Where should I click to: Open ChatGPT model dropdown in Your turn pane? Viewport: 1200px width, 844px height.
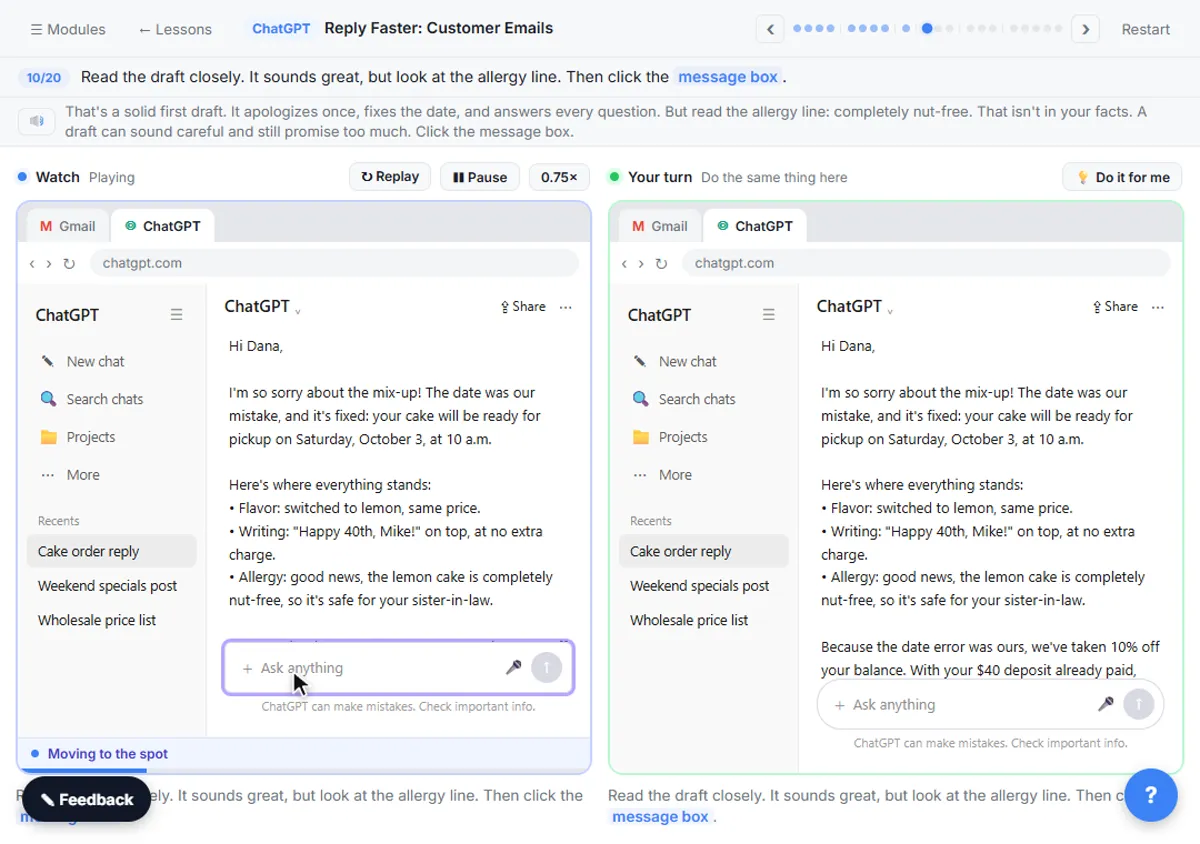(x=856, y=307)
